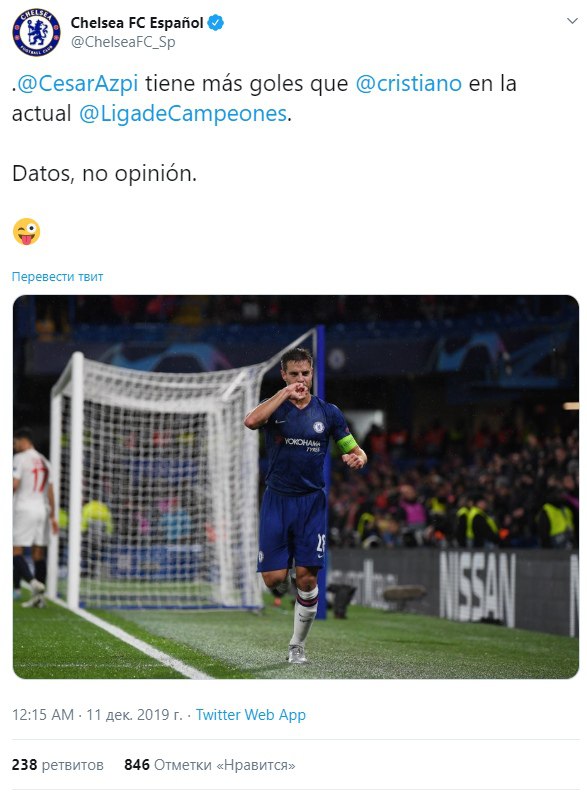Open the @cristiano mention link

coord(409,83)
